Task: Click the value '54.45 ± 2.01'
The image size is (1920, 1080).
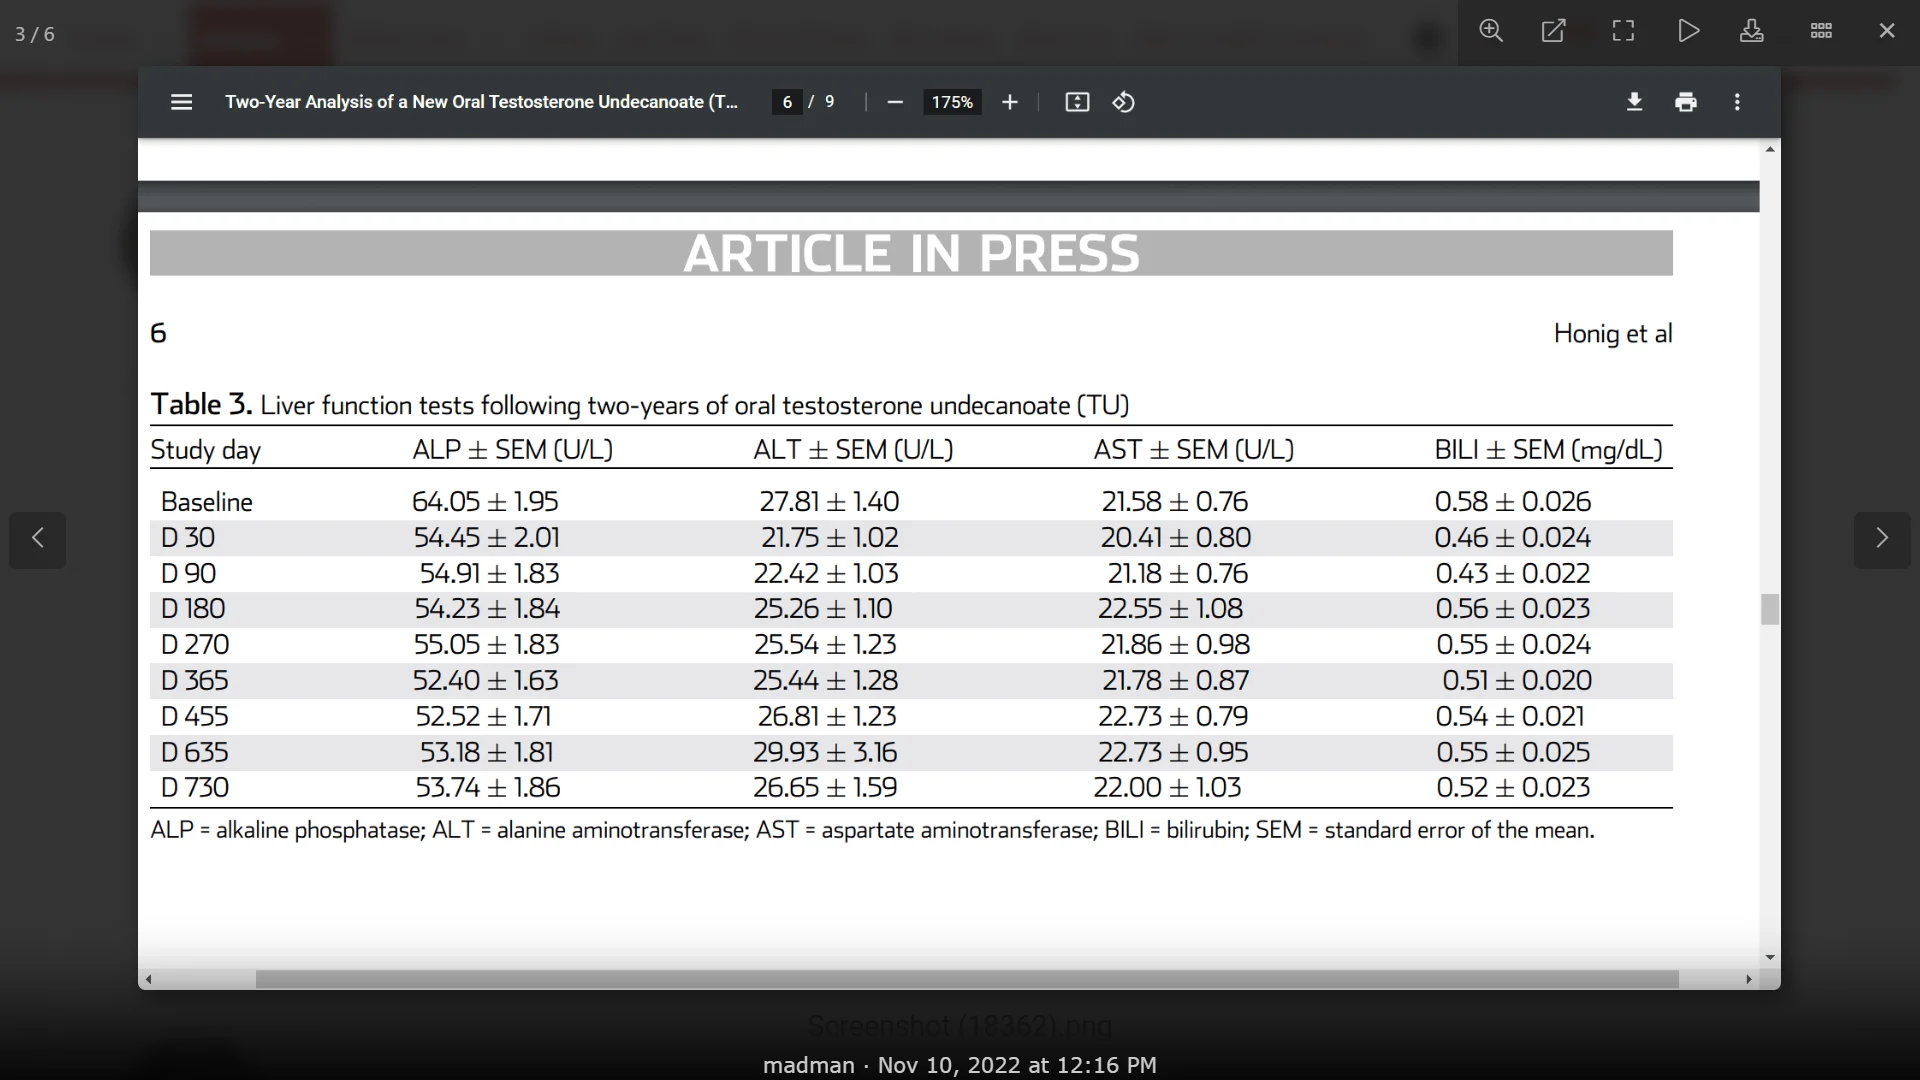Action: pos(487,538)
